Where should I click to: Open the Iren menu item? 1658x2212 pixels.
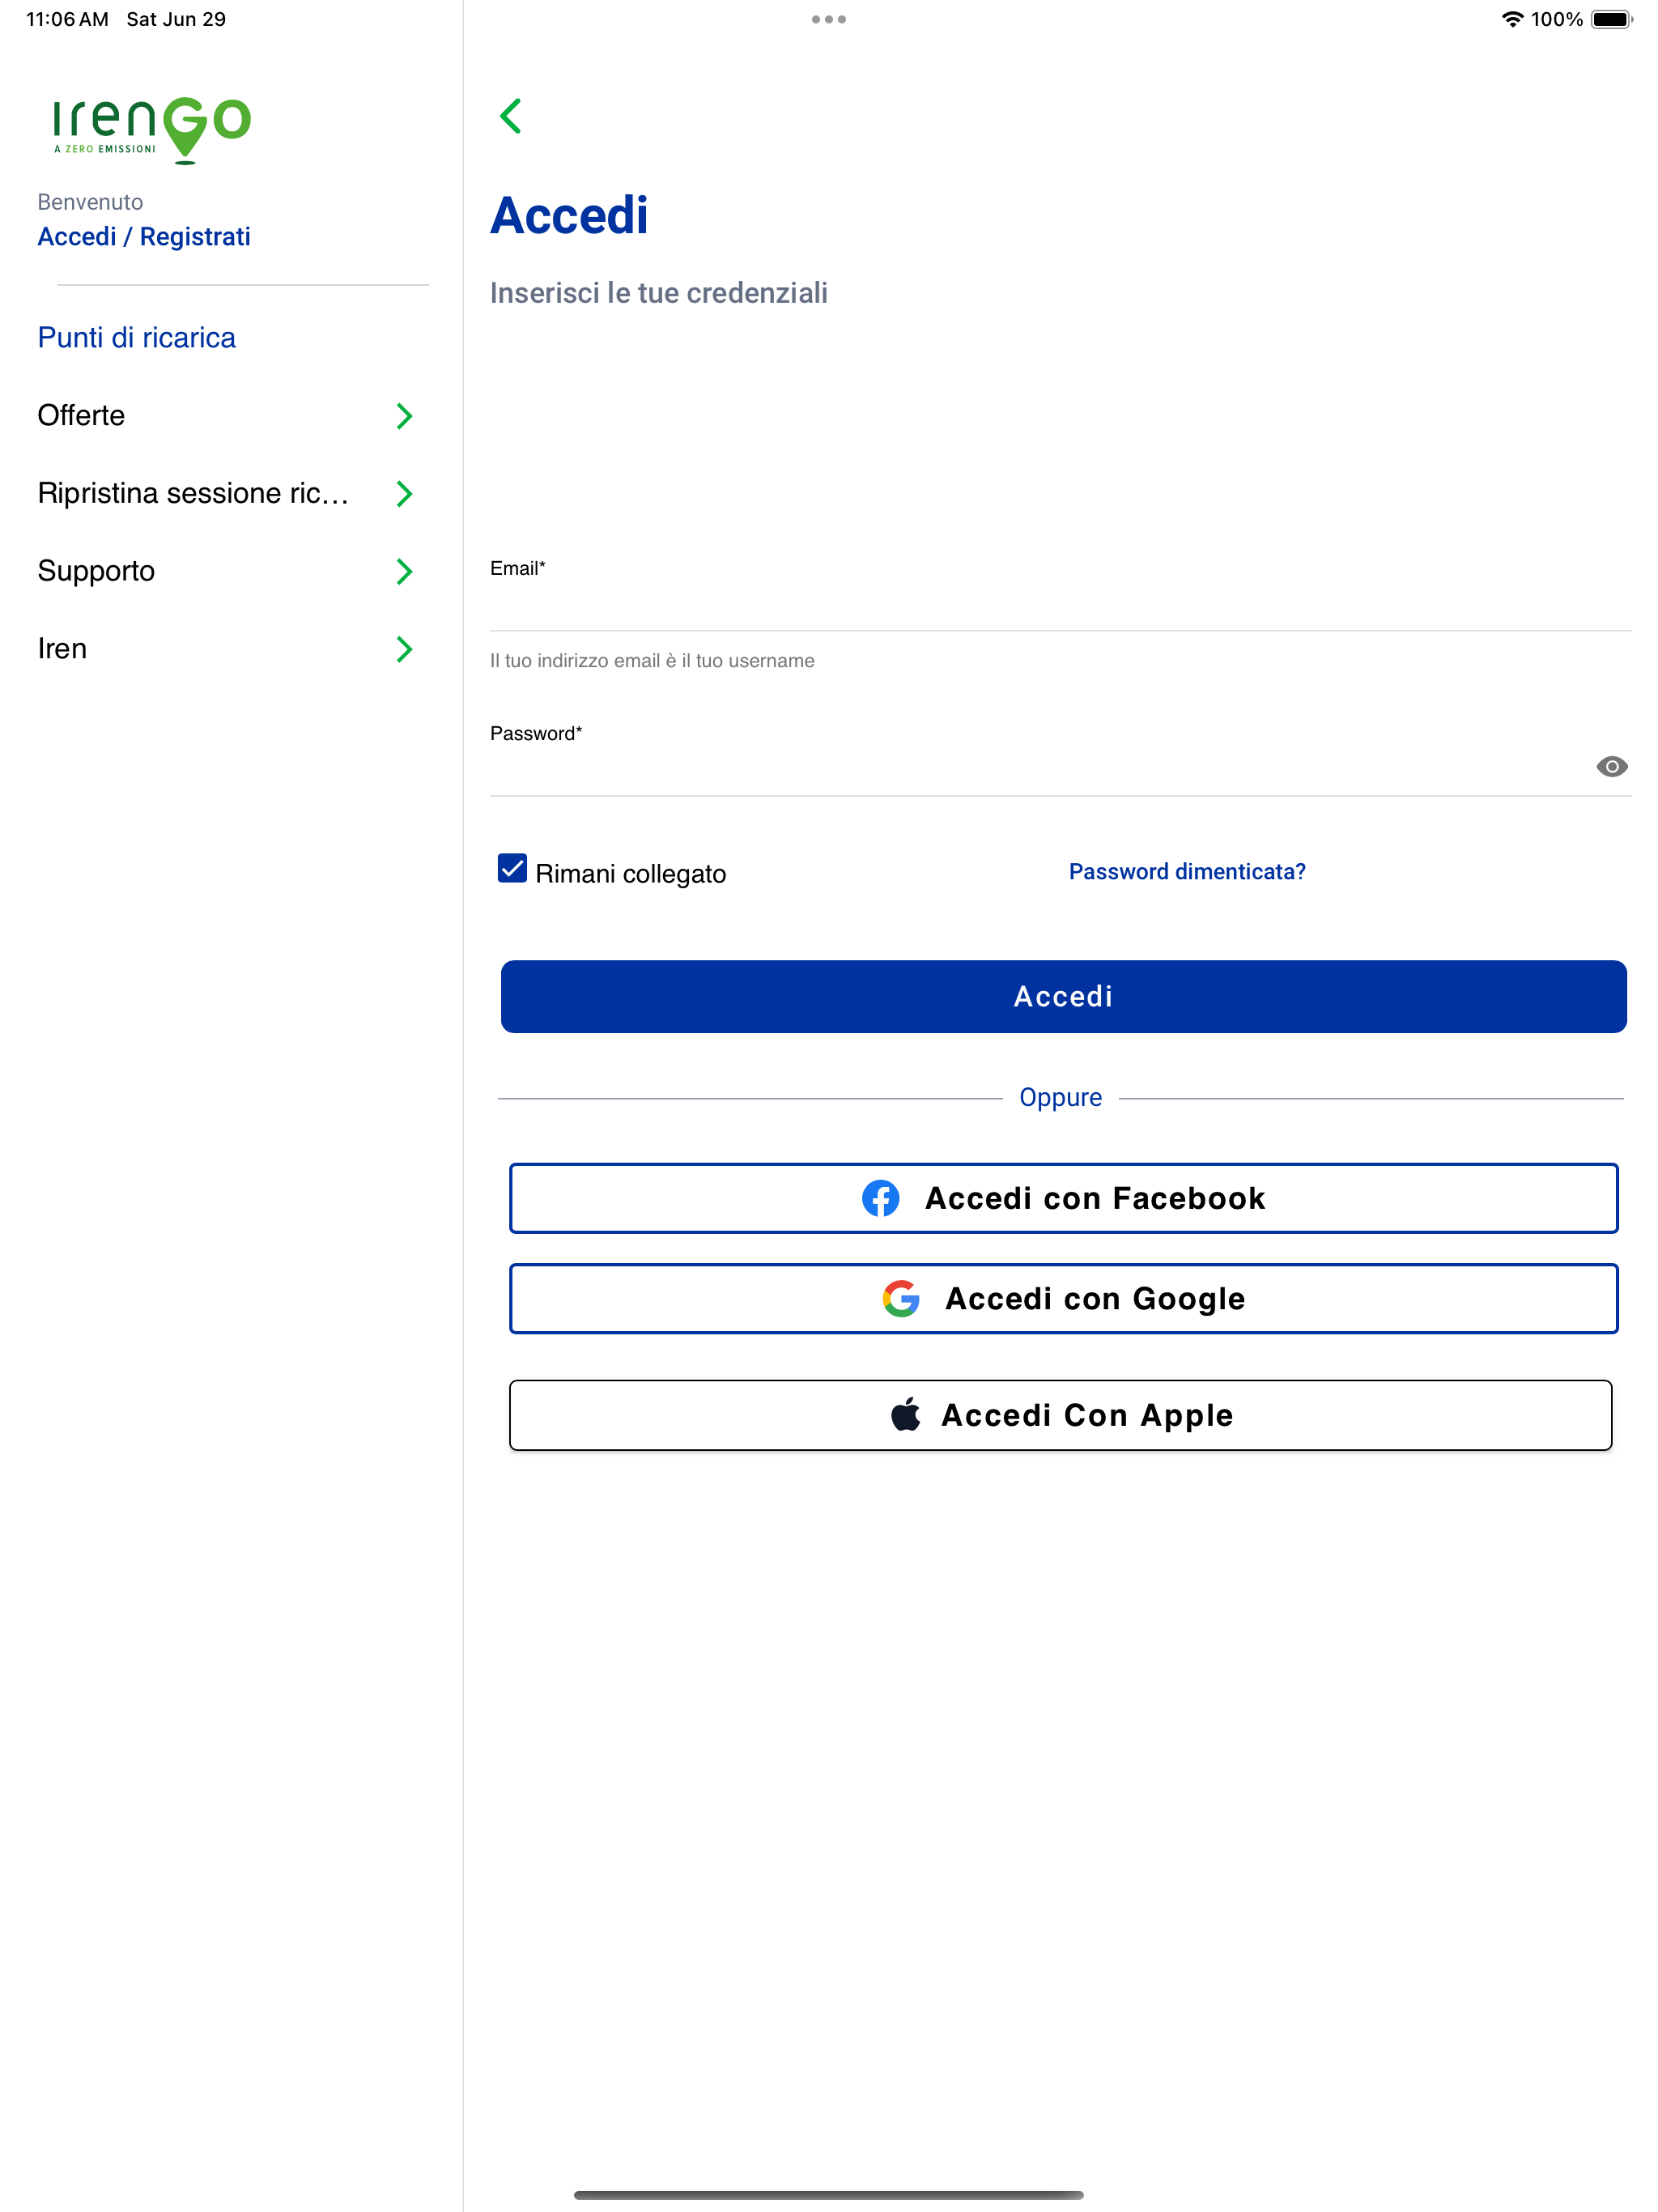(x=404, y=648)
